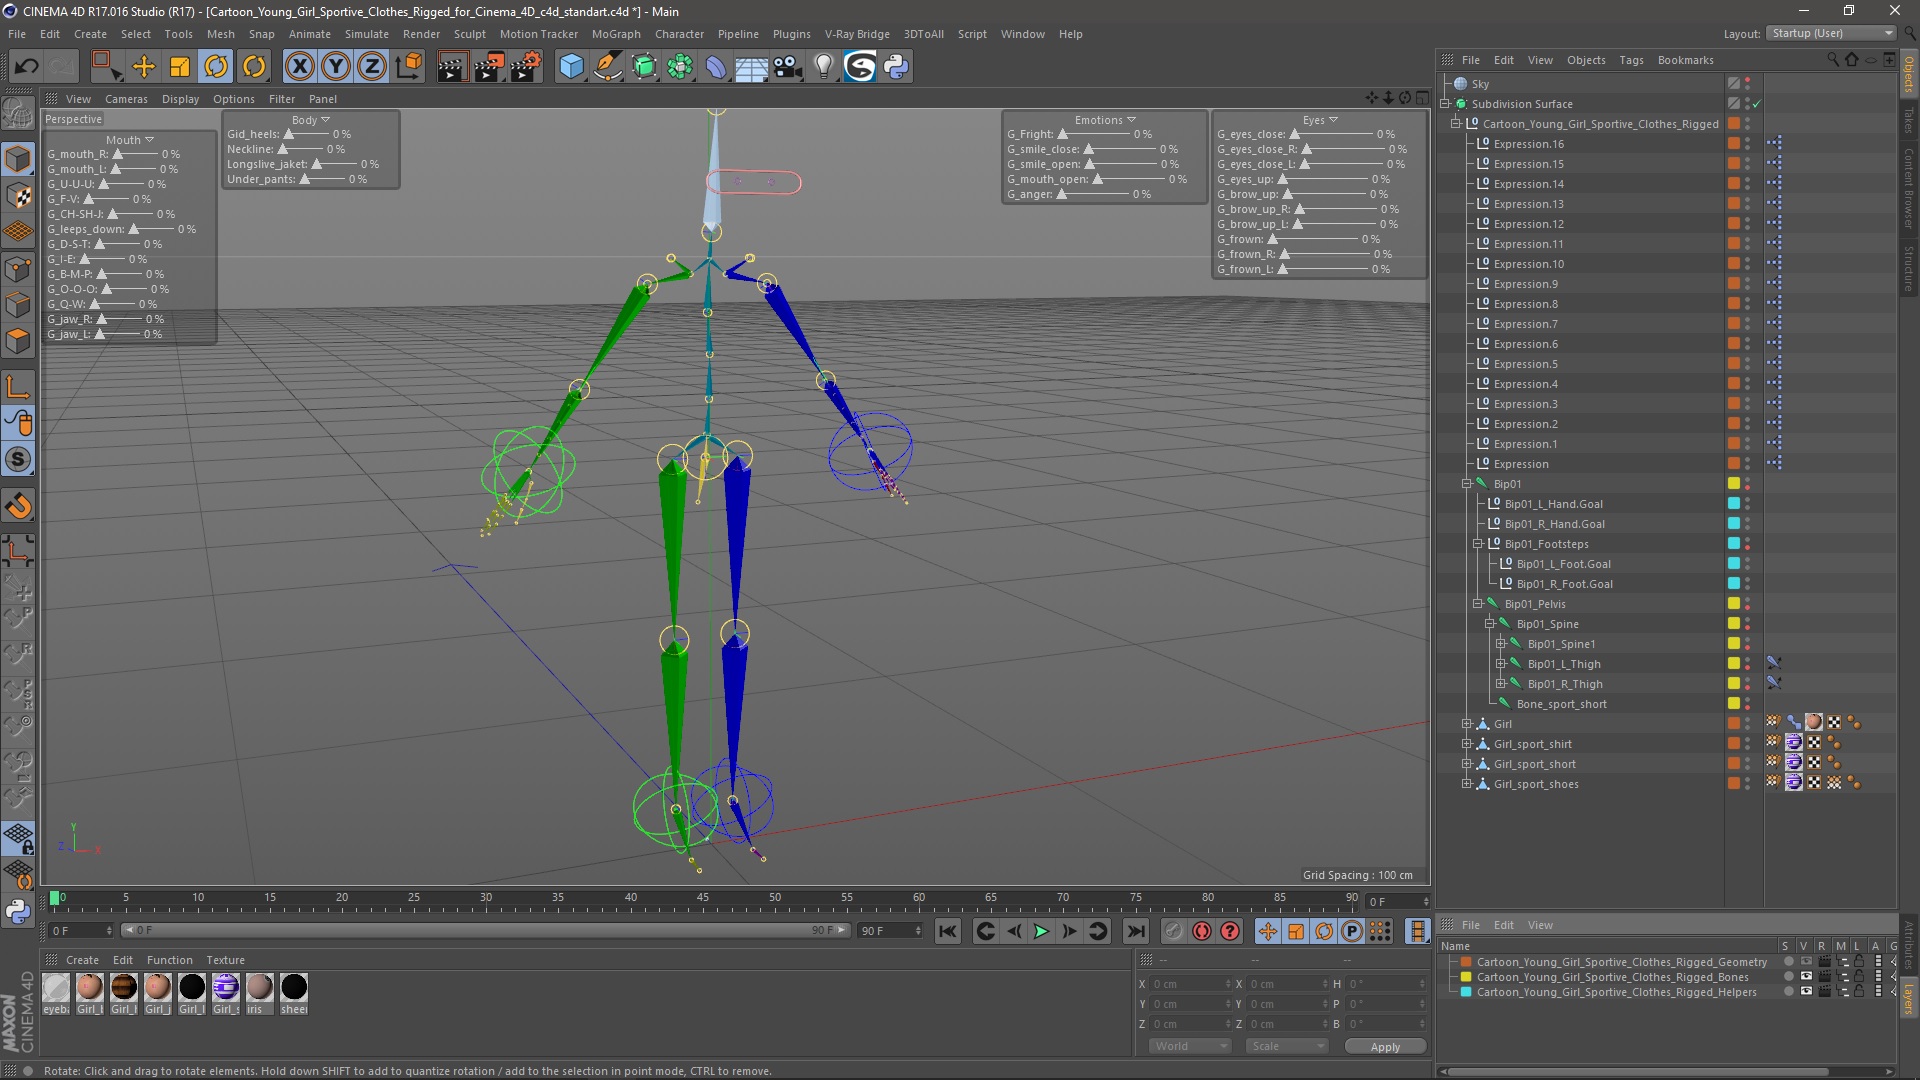Switch to polygon mode in left sidebar
Image resolution: width=1920 pixels, height=1080 pixels.
(x=18, y=341)
